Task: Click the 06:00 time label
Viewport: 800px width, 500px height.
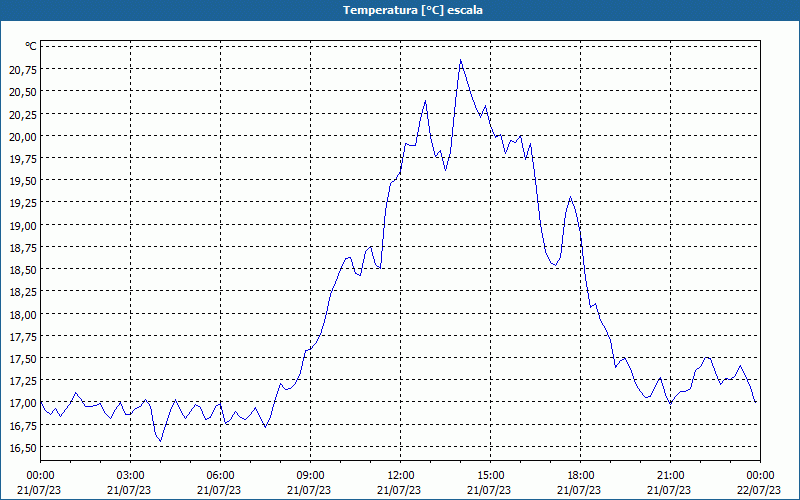Action: pos(220,476)
